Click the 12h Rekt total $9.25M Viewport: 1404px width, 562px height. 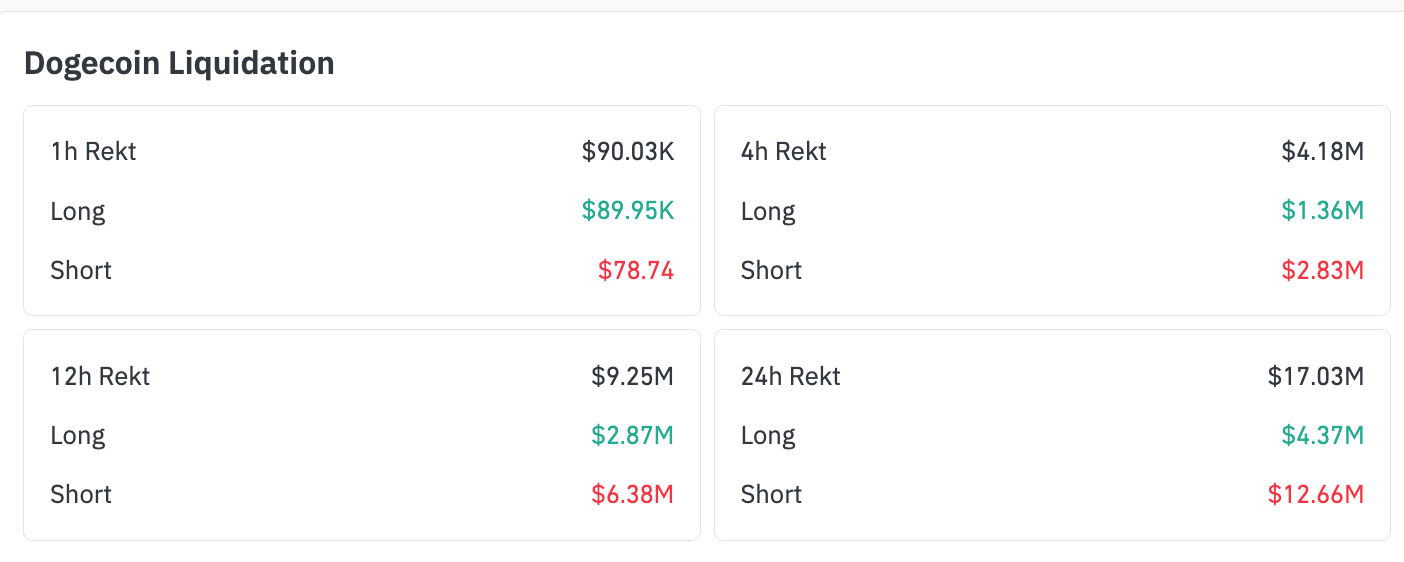[632, 377]
